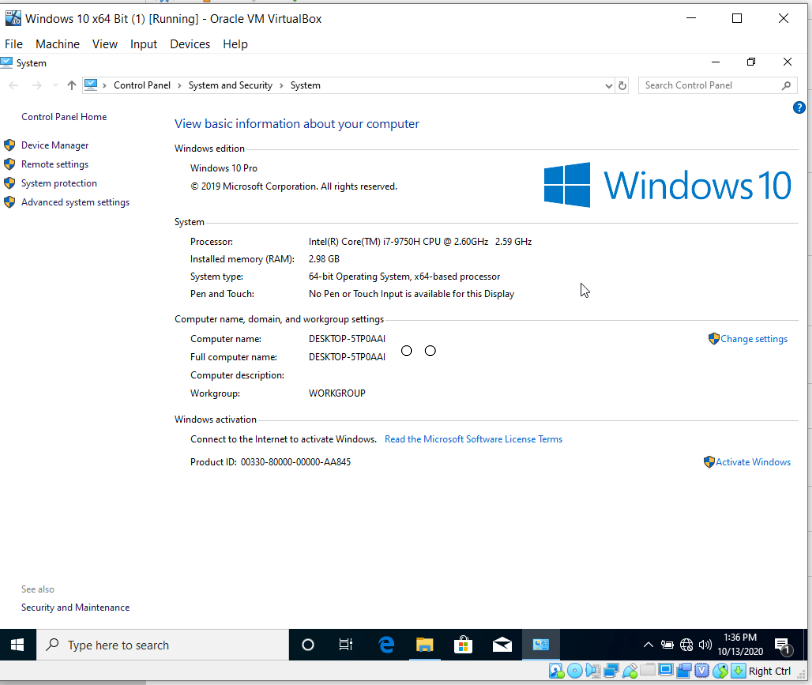812x685 pixels.
Task: Click the hard disk activity indicator in VirtualBox status bar
Action: pos(557,672)
